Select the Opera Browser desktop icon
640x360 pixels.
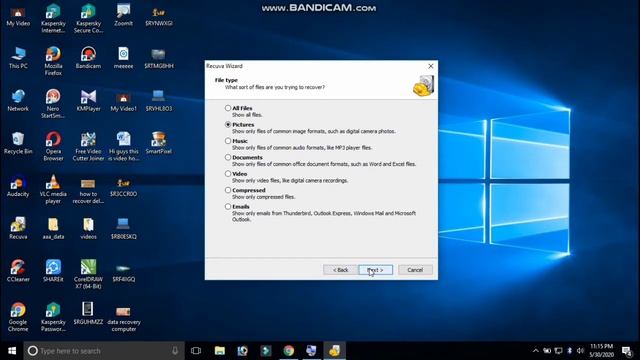(53, 147)
